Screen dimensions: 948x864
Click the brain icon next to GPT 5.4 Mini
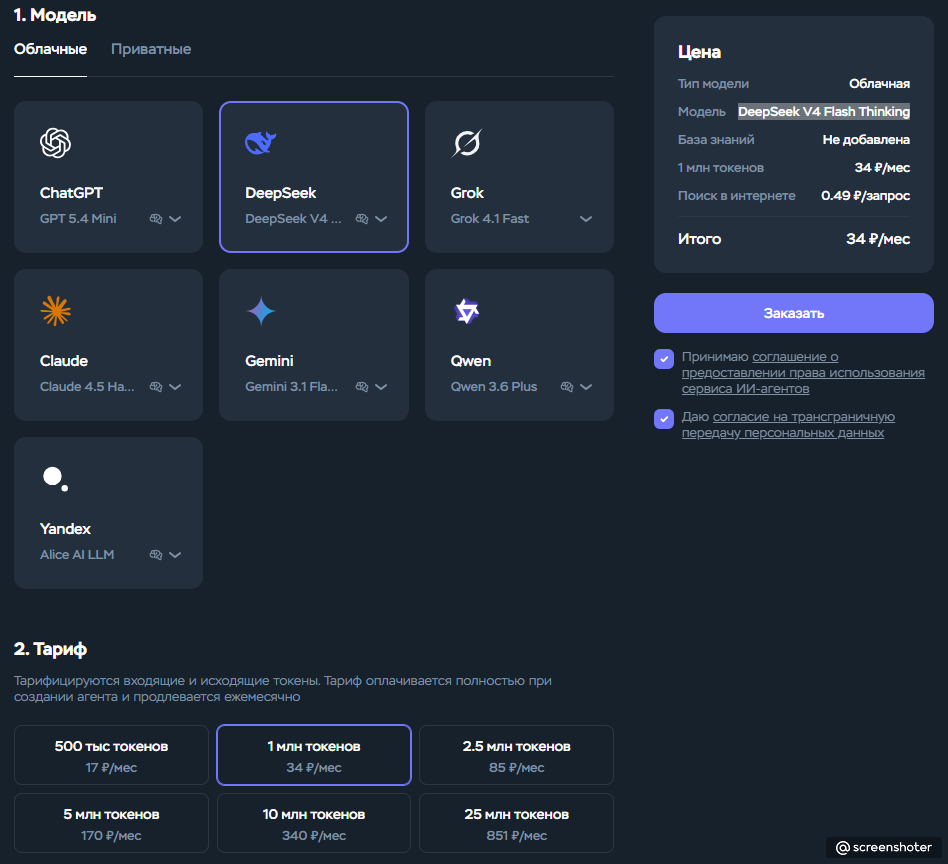point(156,219)
